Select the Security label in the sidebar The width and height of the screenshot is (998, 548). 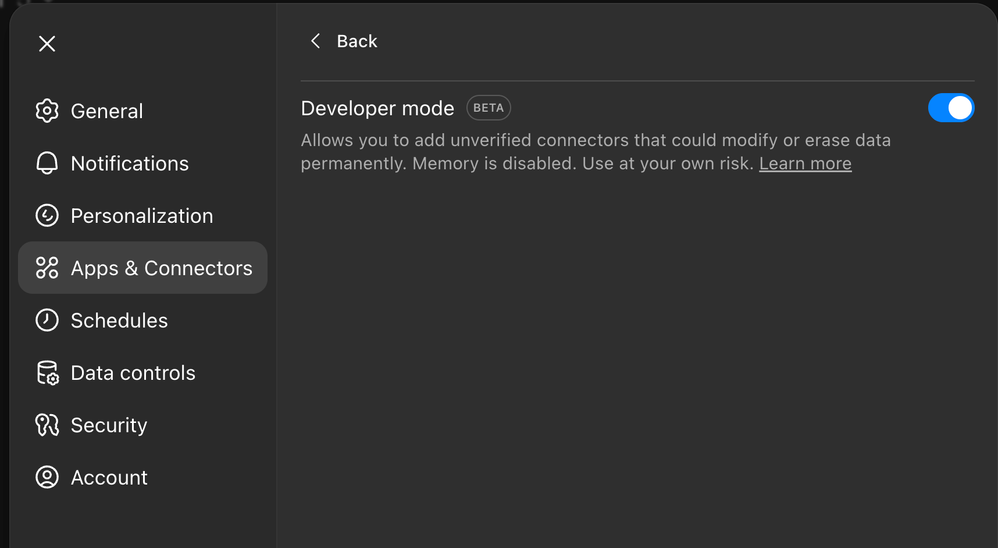(109, 425)
